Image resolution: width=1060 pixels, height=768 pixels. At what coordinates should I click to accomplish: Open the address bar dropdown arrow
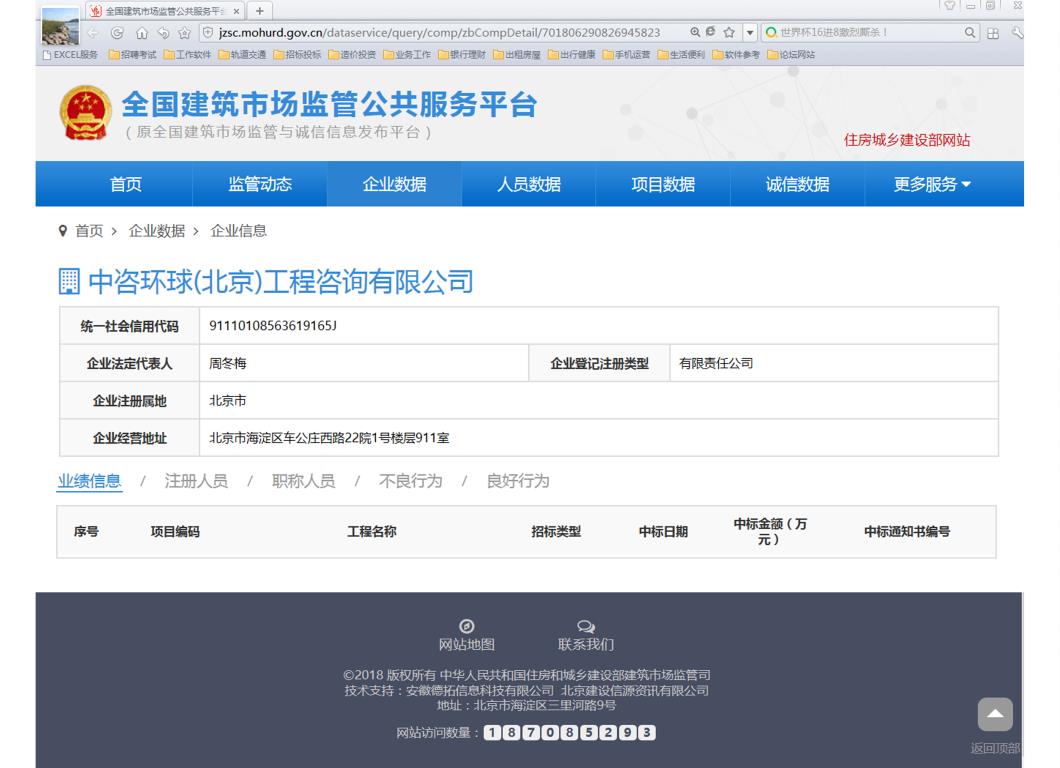click(750, 33)
